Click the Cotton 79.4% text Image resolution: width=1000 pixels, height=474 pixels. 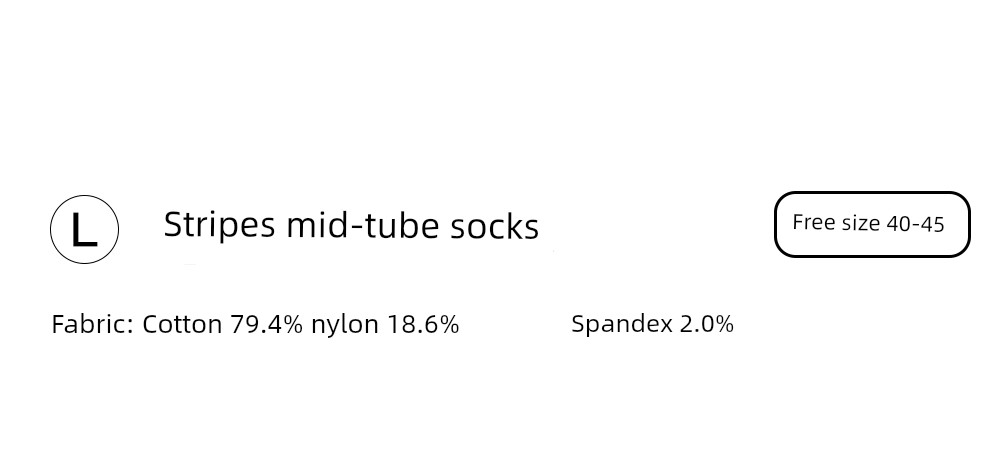point(223,324)
